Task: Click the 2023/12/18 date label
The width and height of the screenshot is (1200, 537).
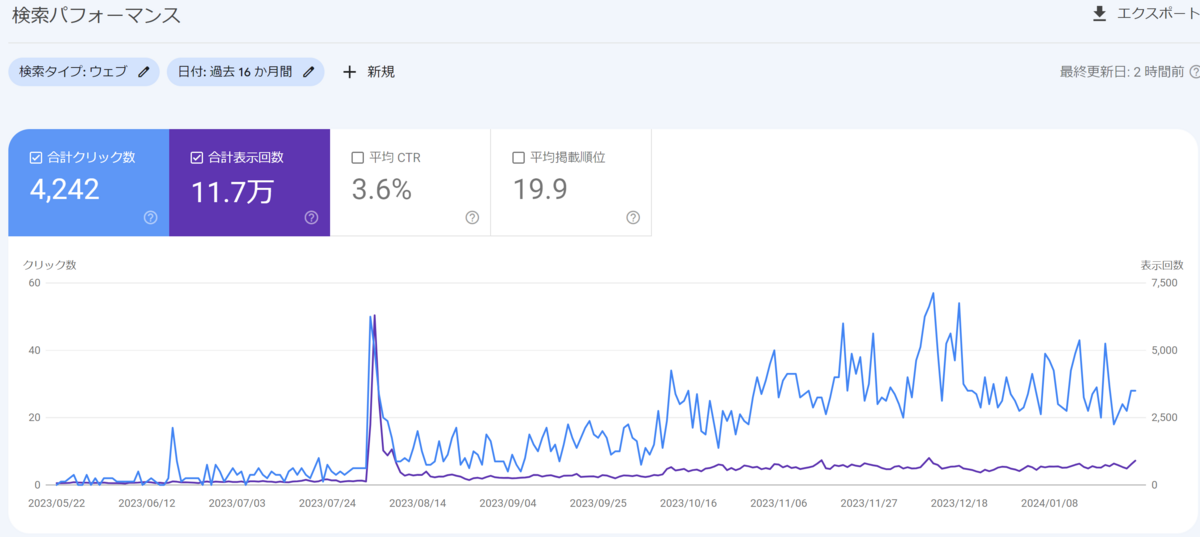Action: (x=959, y=503)
